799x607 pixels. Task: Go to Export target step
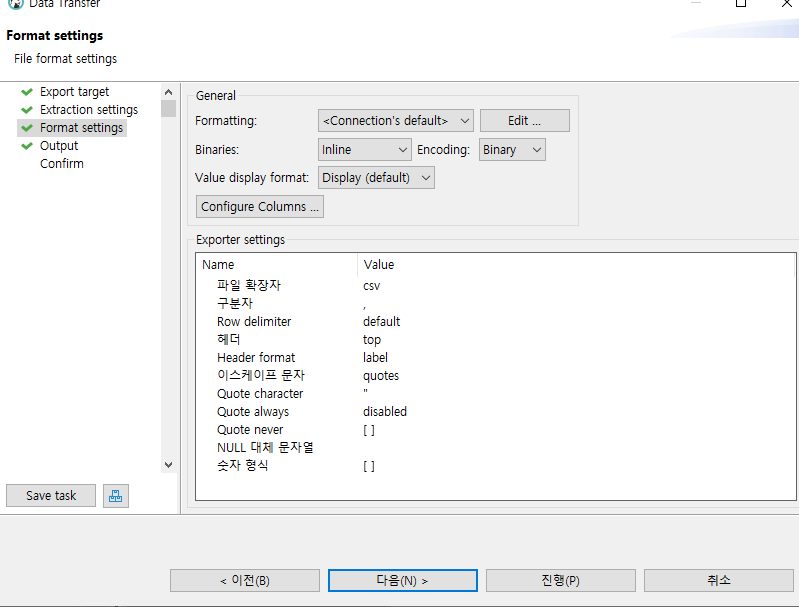[x=74, y=92]
